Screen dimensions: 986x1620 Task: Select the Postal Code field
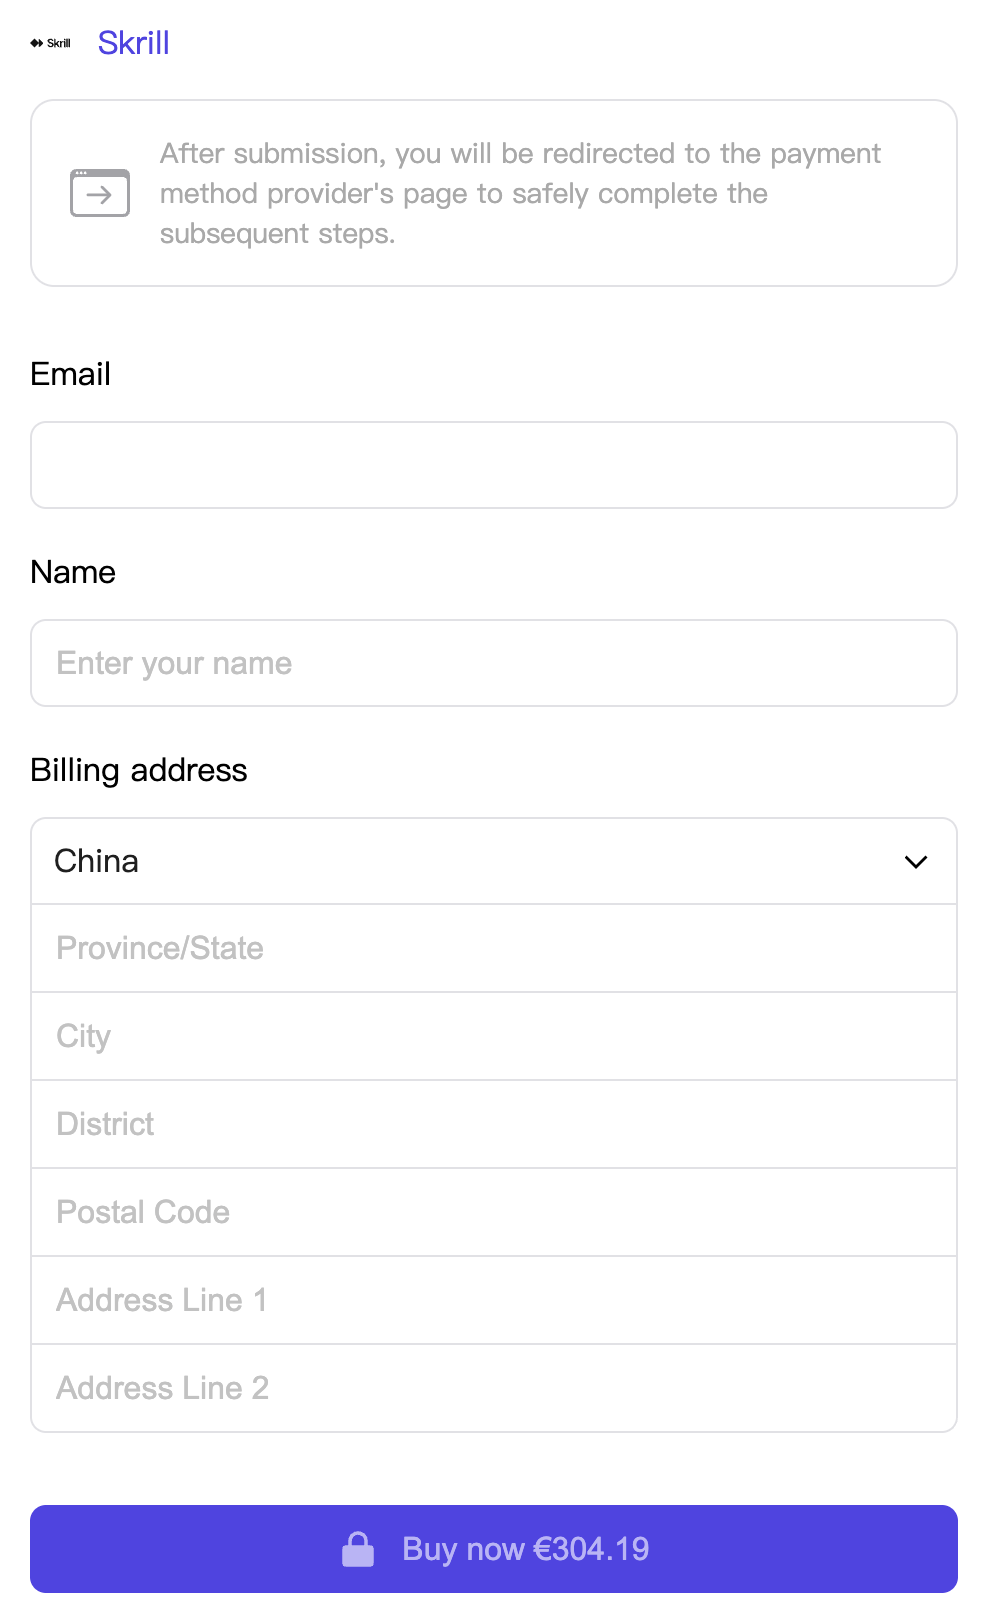(x=494, y=1212)
